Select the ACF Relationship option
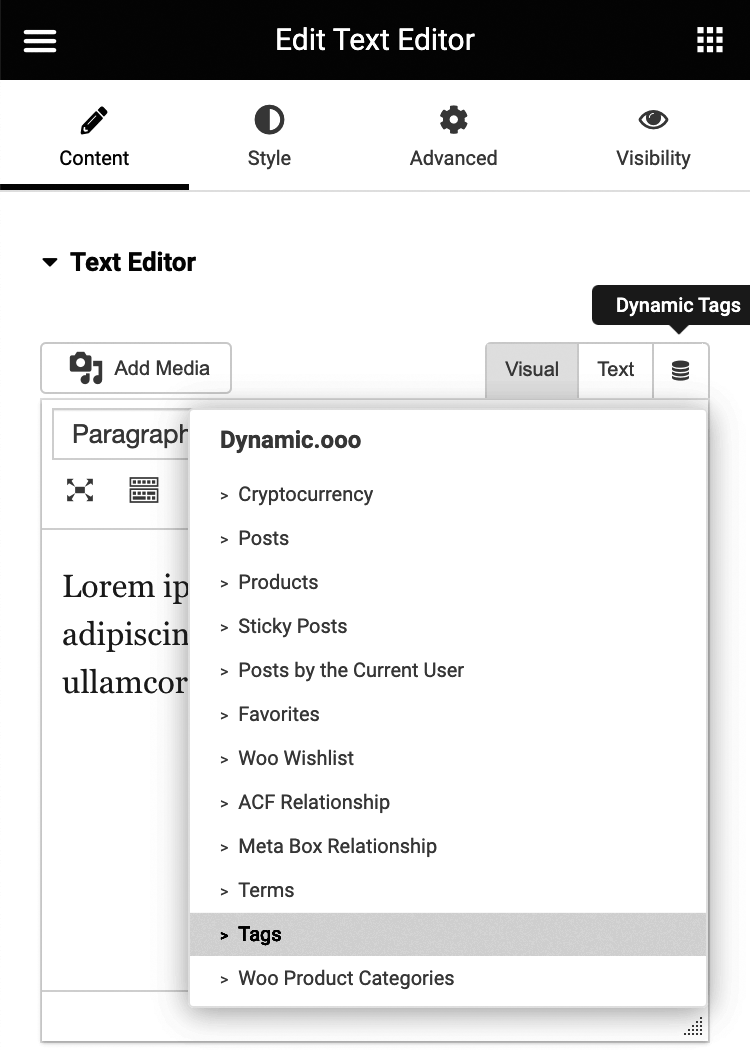750x1052 pixels. pos(313,802)
